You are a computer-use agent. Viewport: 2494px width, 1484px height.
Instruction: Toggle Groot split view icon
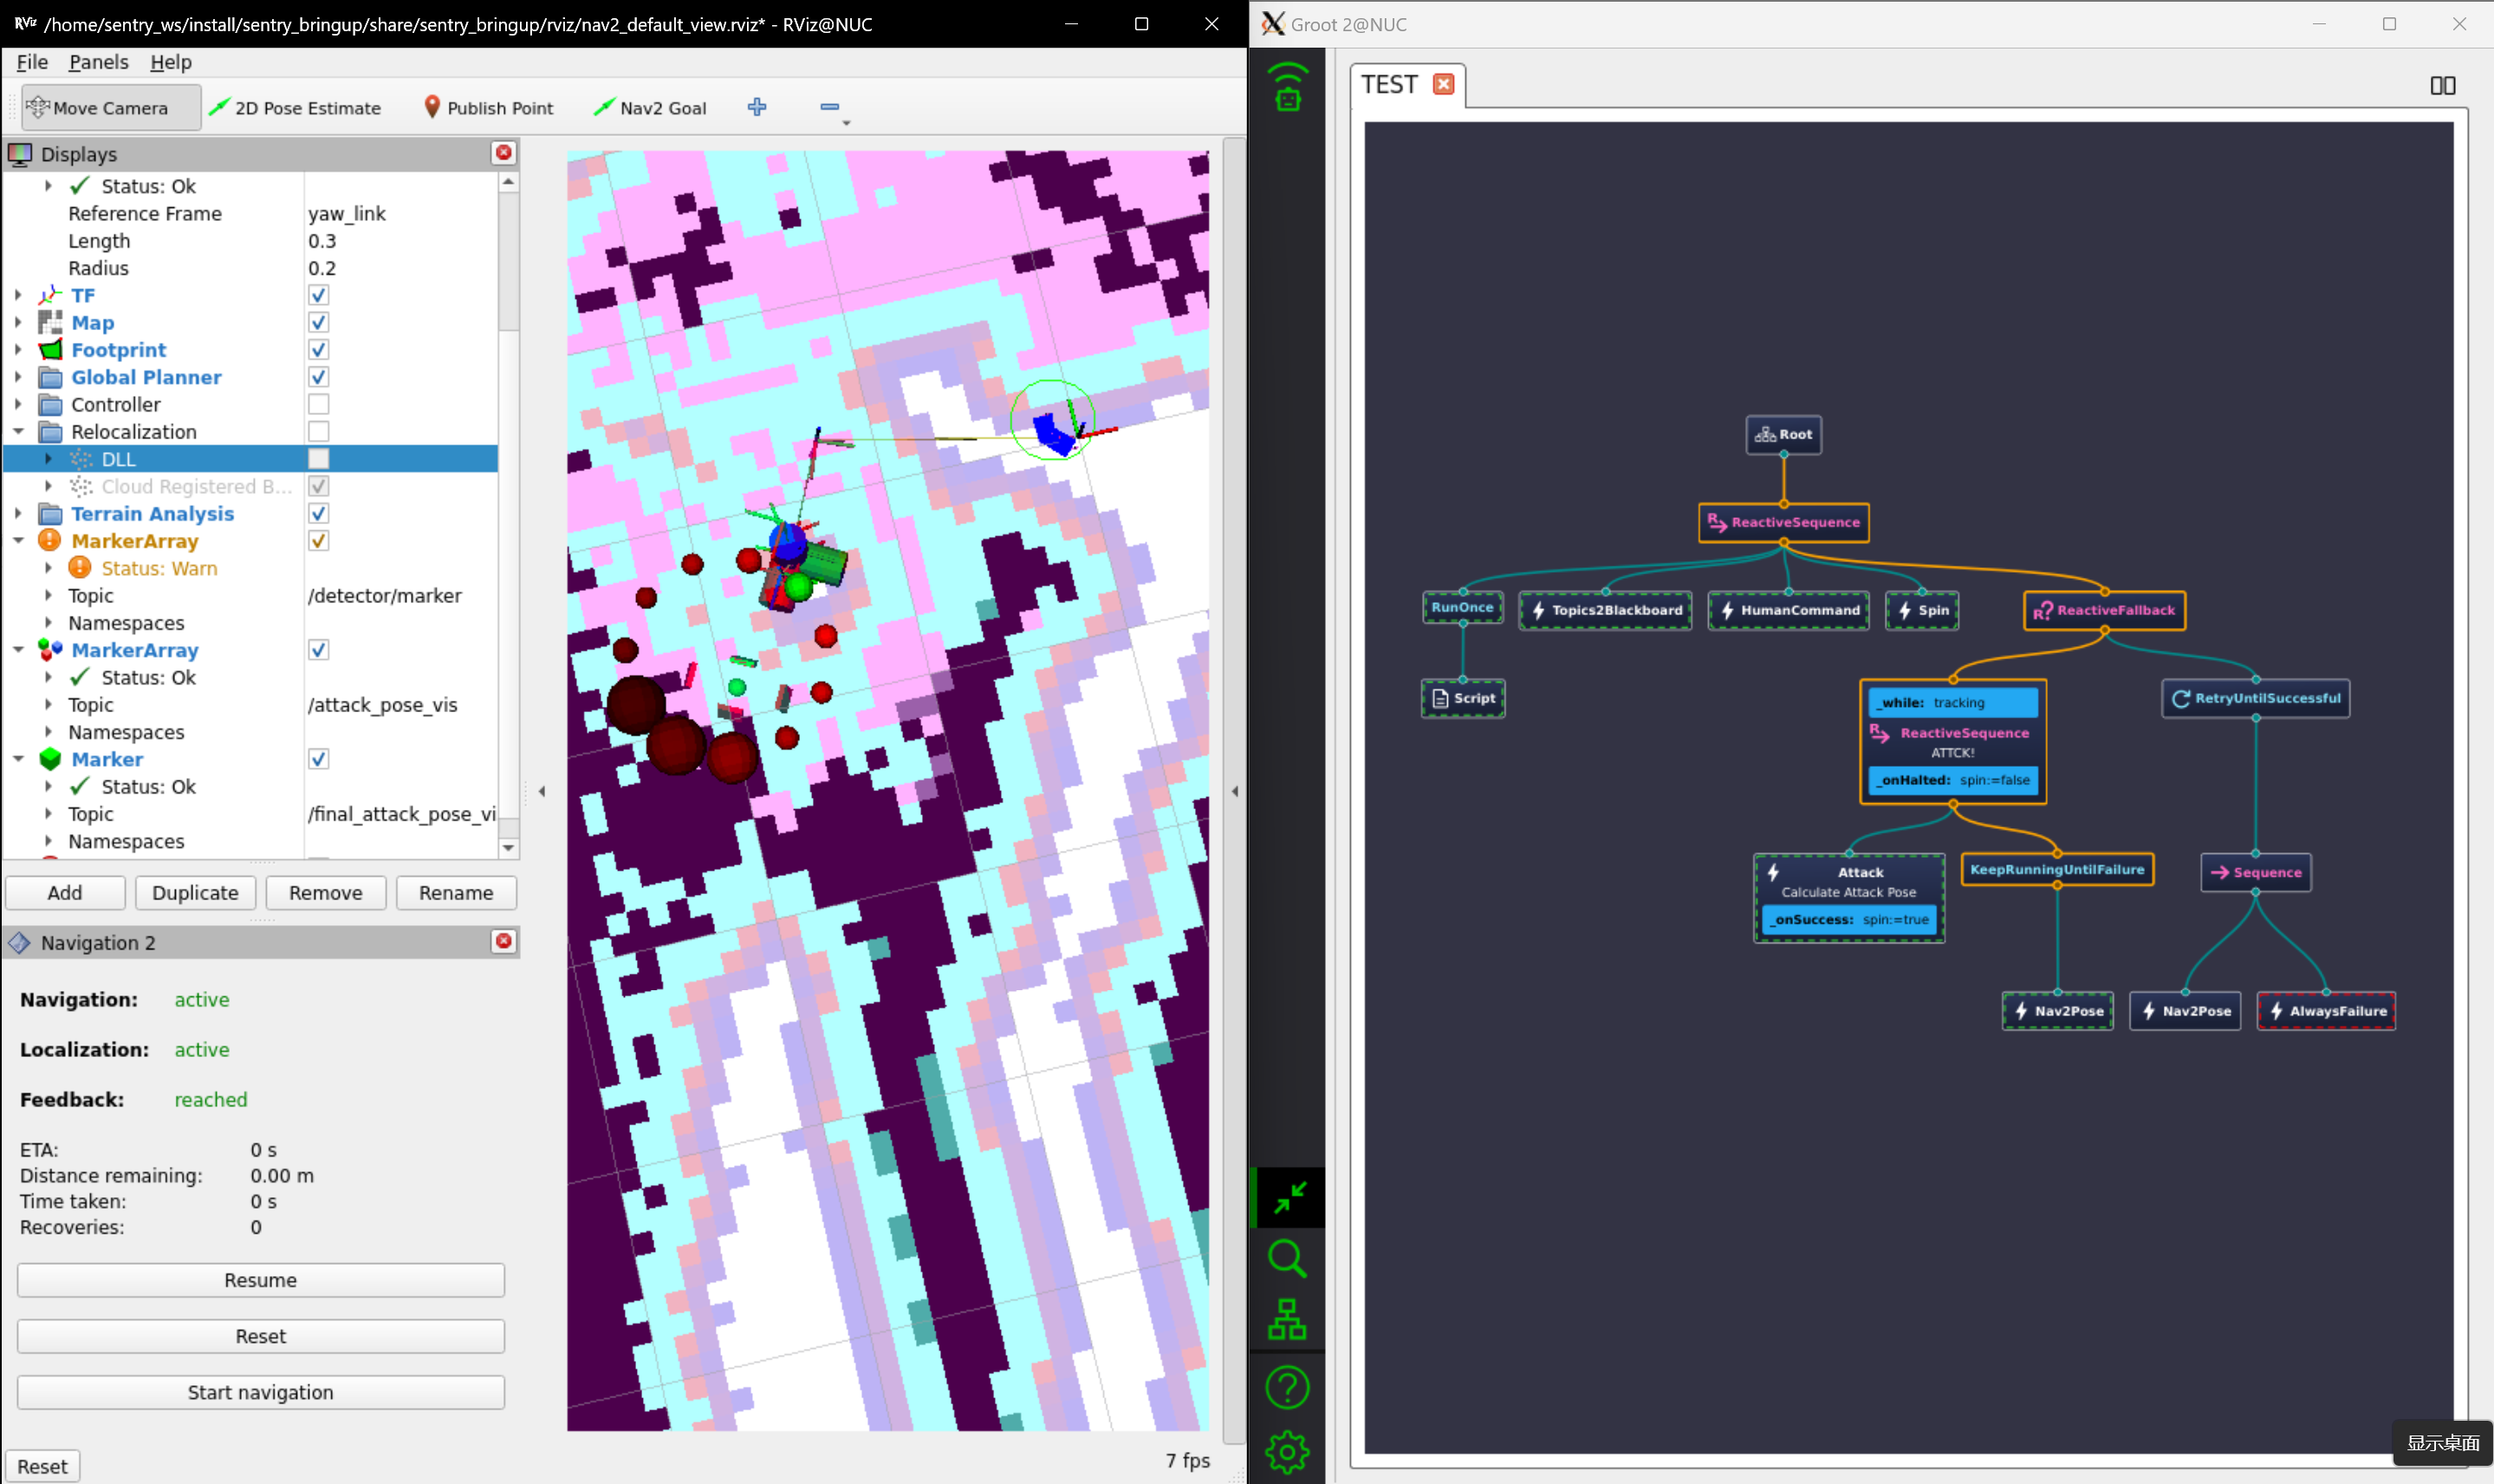coord(2443,85)
